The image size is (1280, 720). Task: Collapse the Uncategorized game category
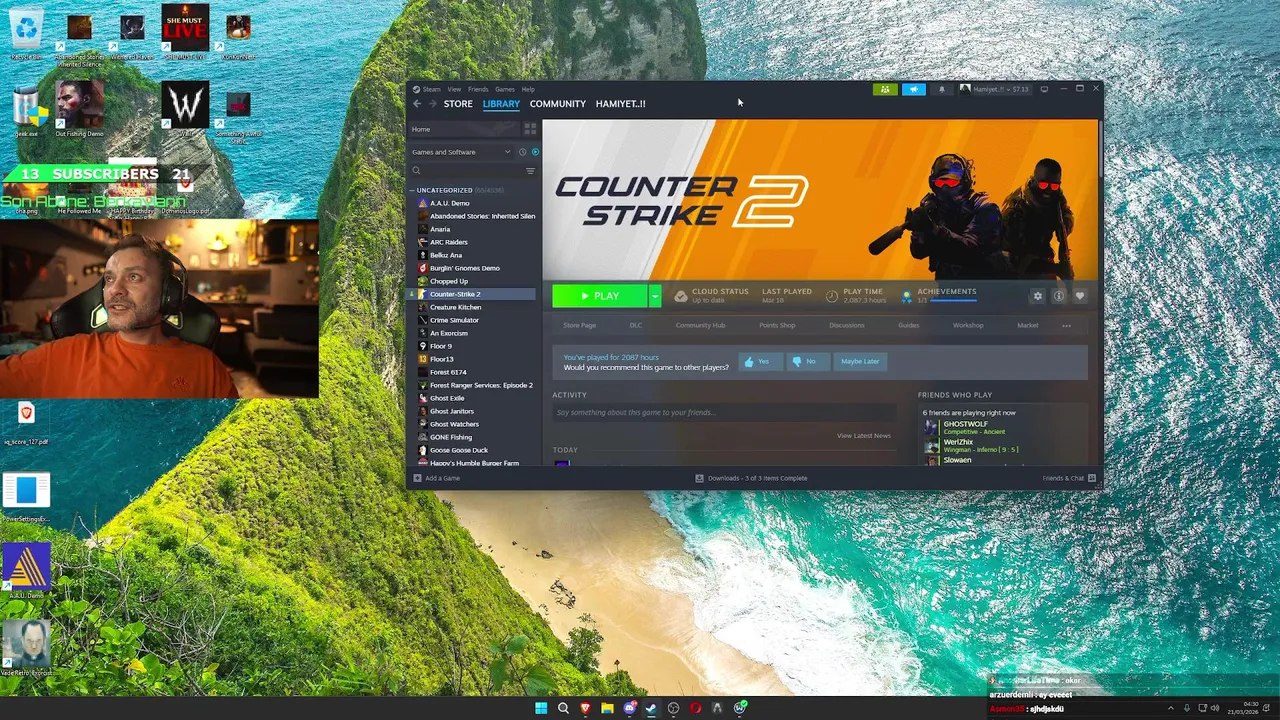(x=411, y=190)
